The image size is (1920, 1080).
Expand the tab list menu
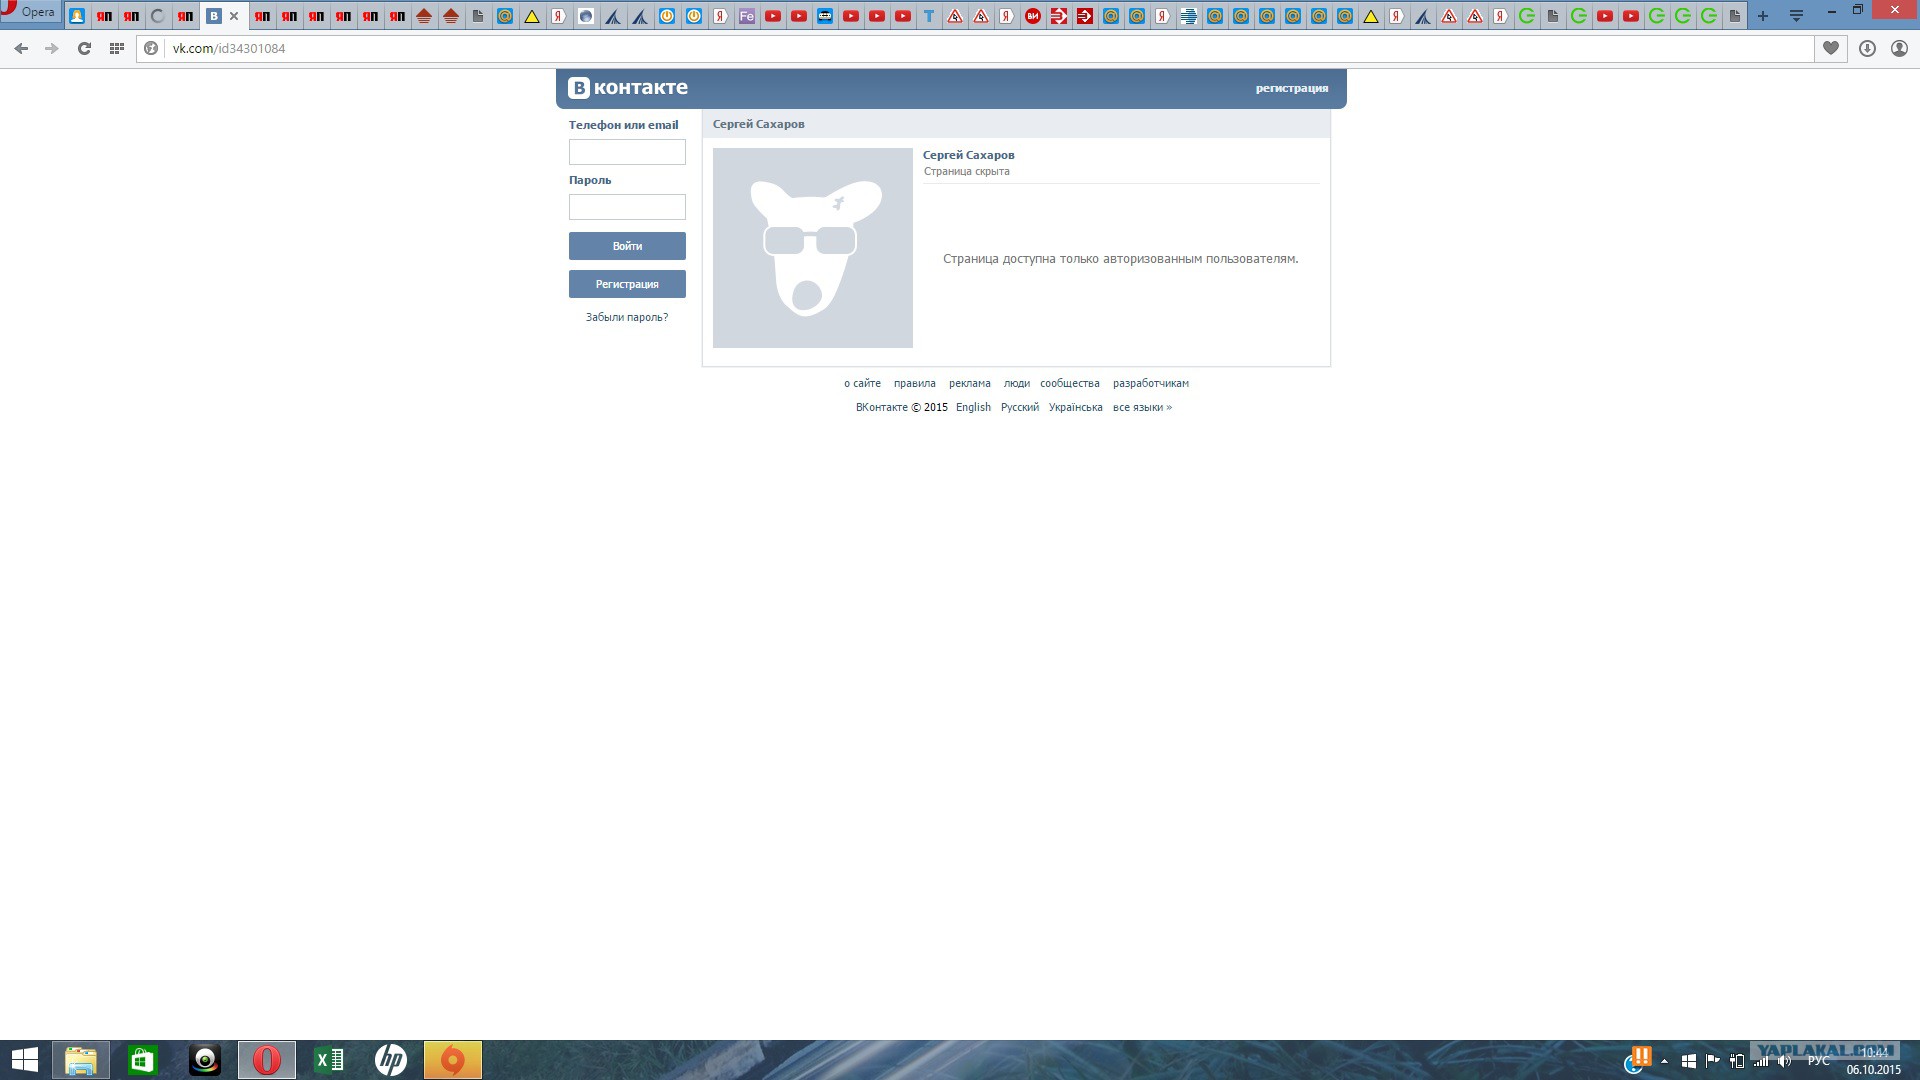tap(1796, 16)
